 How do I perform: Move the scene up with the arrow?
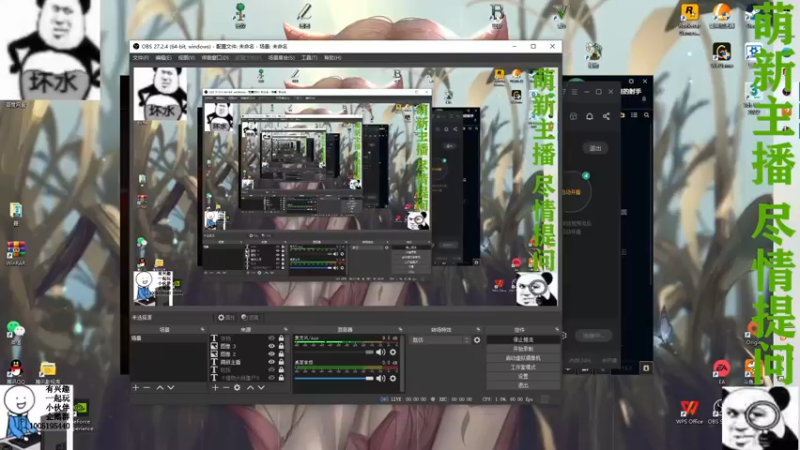point(160,388)
